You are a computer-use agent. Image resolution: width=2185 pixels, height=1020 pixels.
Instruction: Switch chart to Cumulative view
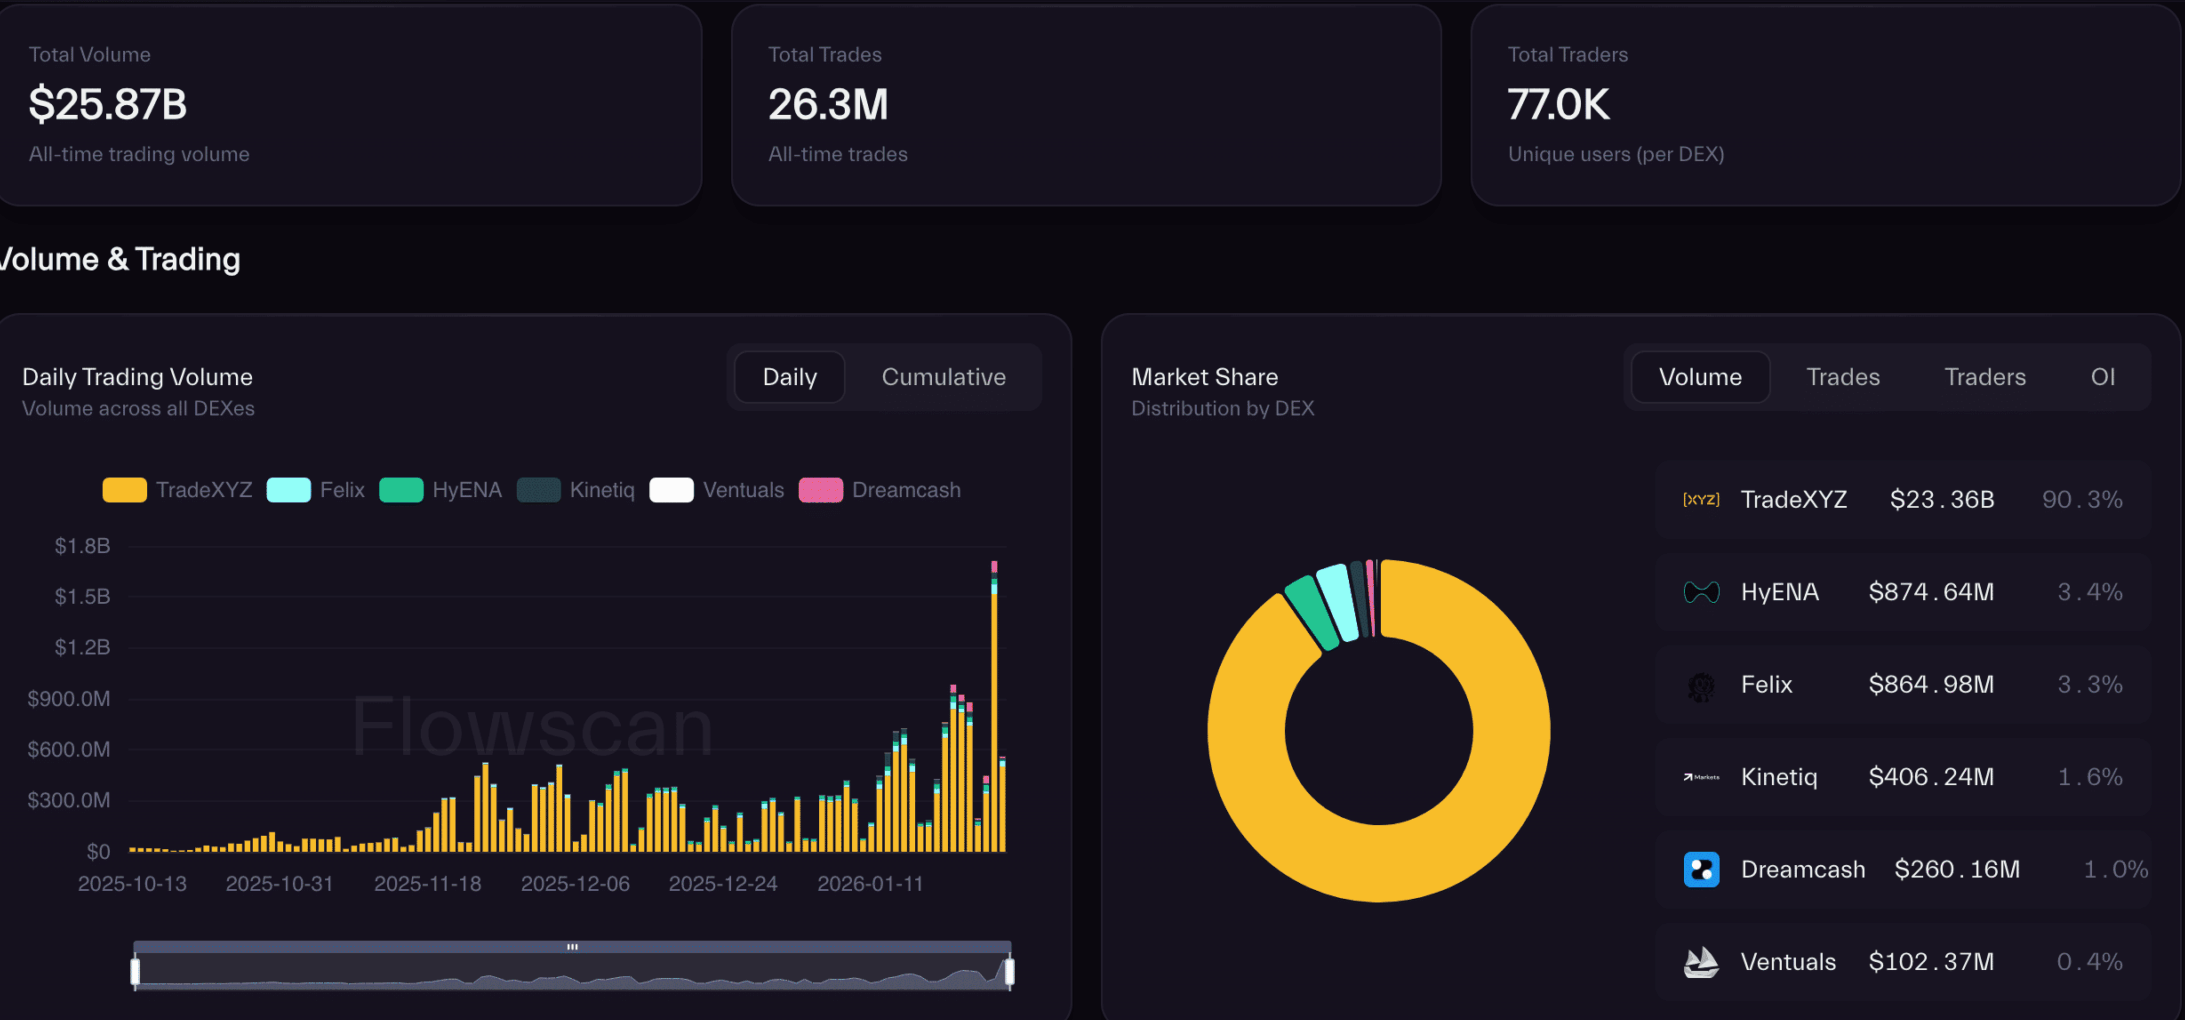[x=943, y=377]
